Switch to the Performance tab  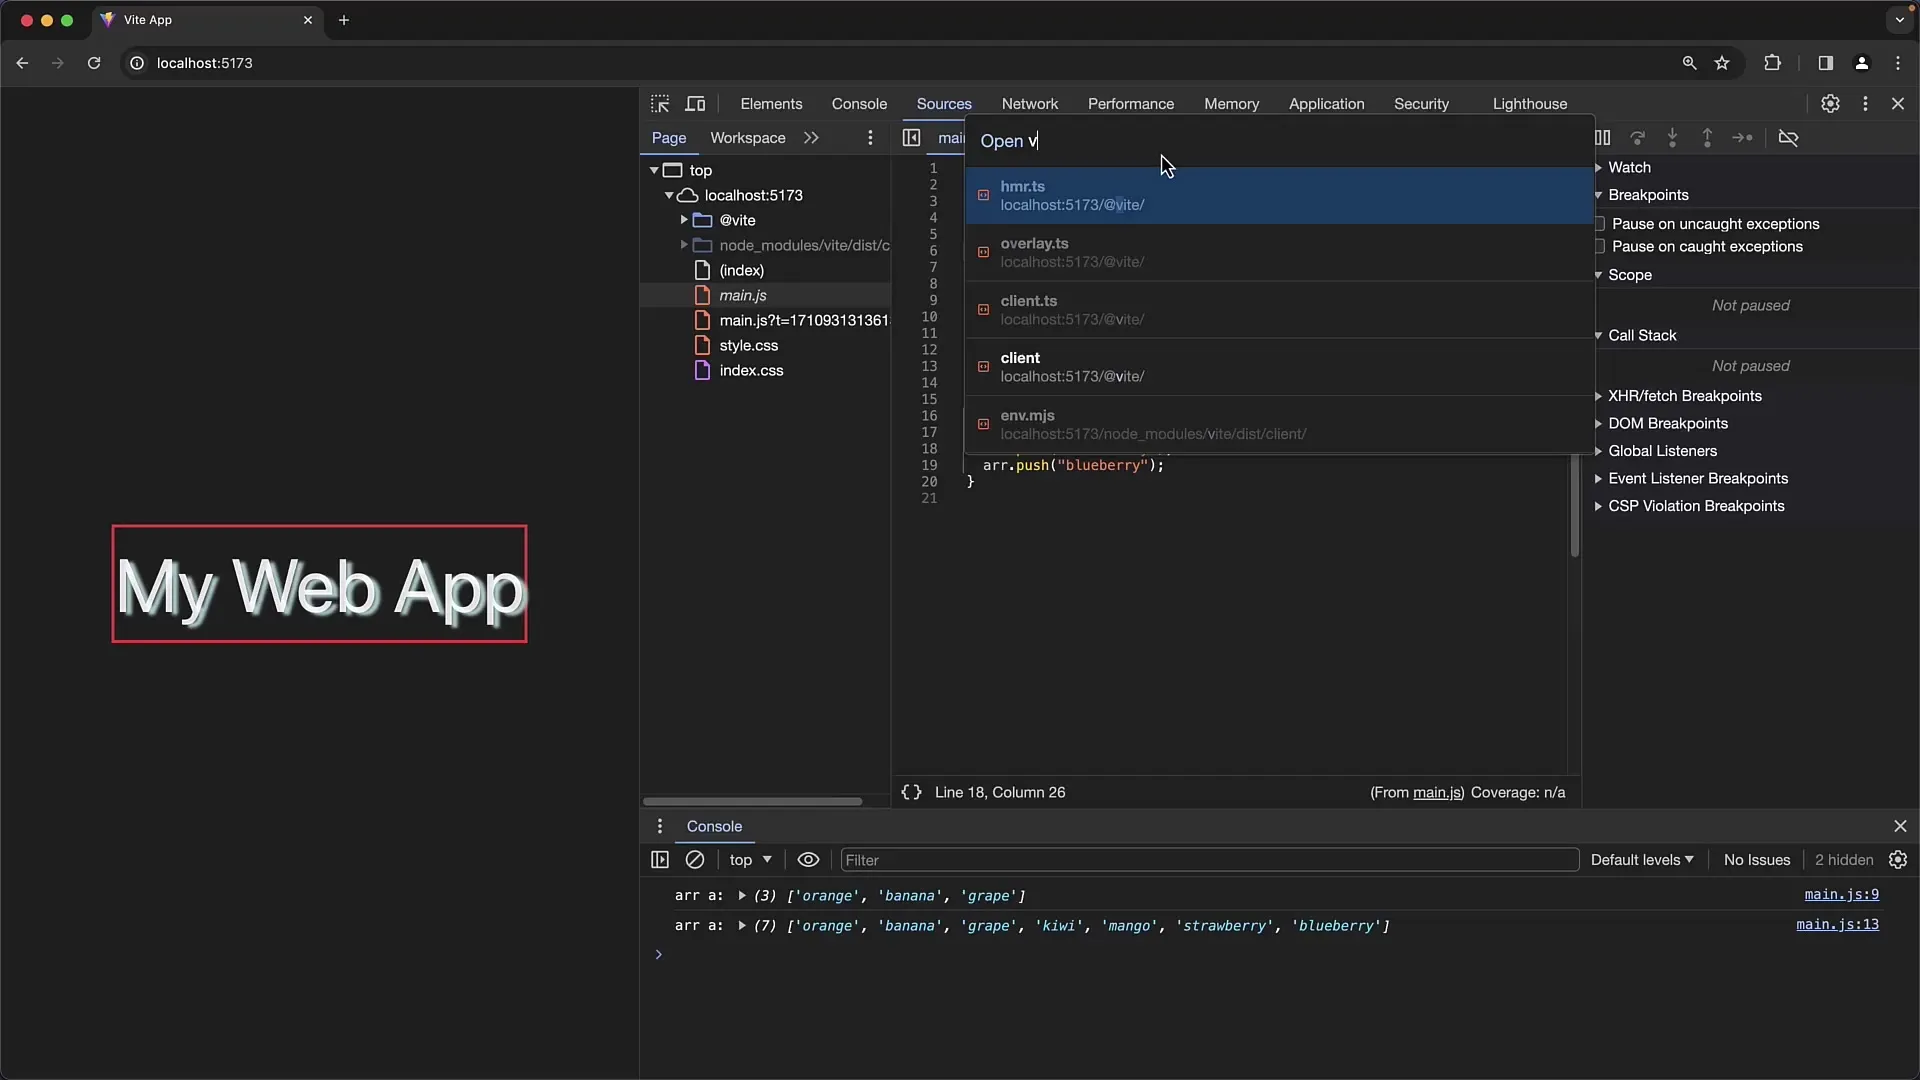[x=1131, y=104]
